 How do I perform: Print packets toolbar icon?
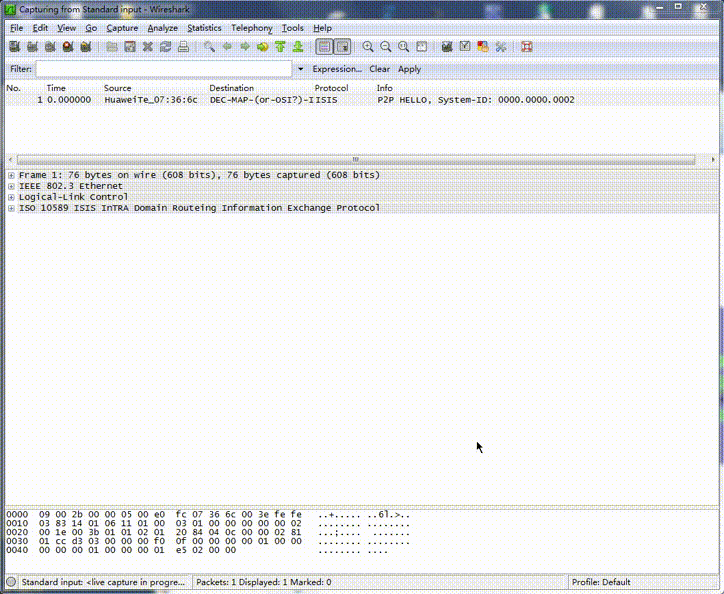183,47
